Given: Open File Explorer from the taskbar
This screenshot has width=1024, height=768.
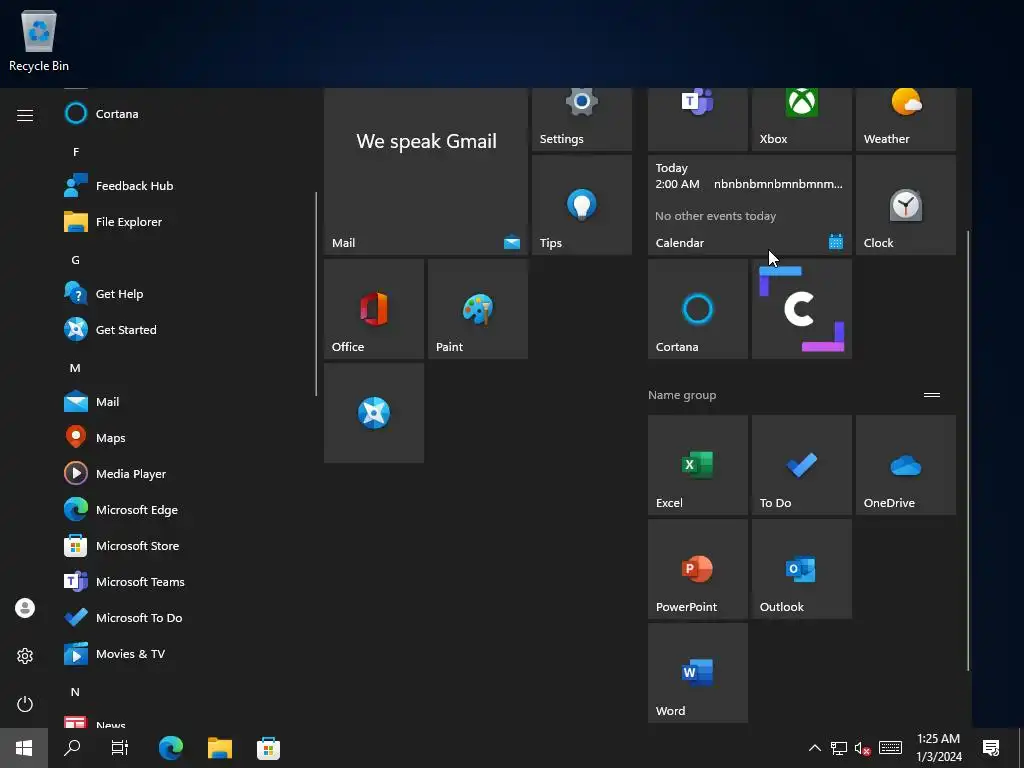Looking at the screenshot, I should coord(220,748).
